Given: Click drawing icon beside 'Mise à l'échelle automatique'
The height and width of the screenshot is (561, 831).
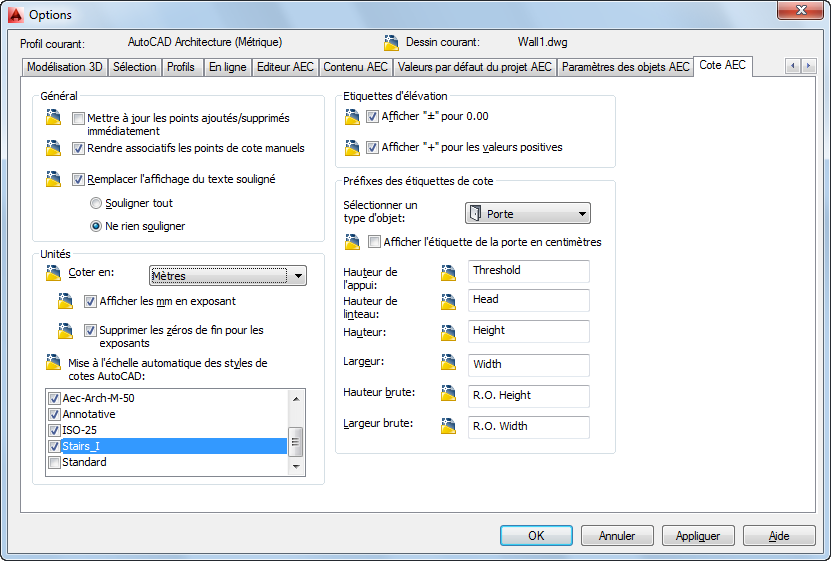Looking at the screenshot, I should (53, 362).
